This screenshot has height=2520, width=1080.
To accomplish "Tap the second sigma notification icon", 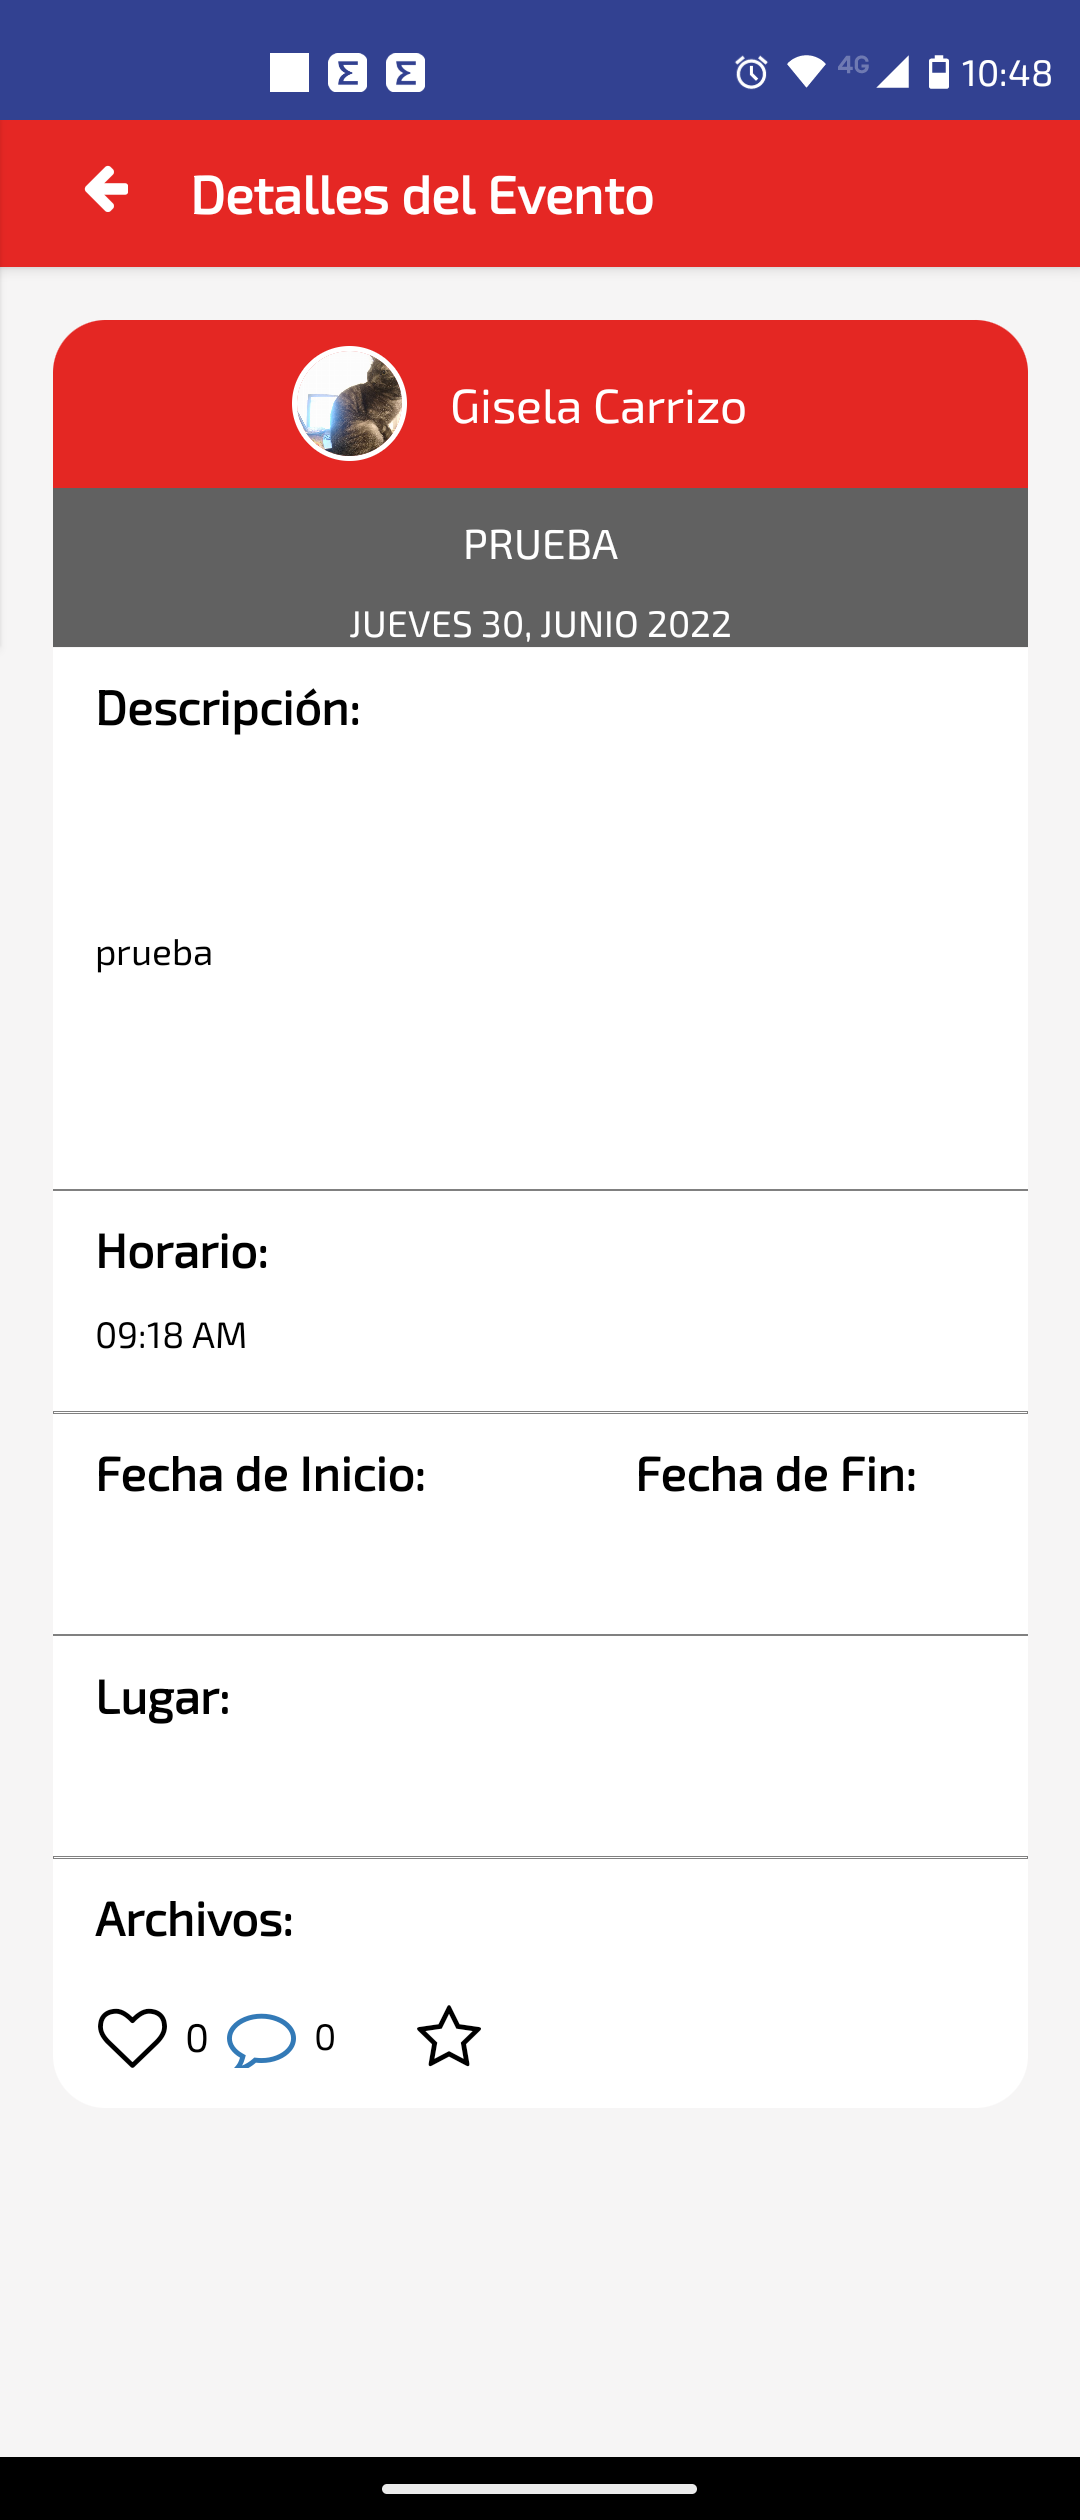I will click(405, 72).
